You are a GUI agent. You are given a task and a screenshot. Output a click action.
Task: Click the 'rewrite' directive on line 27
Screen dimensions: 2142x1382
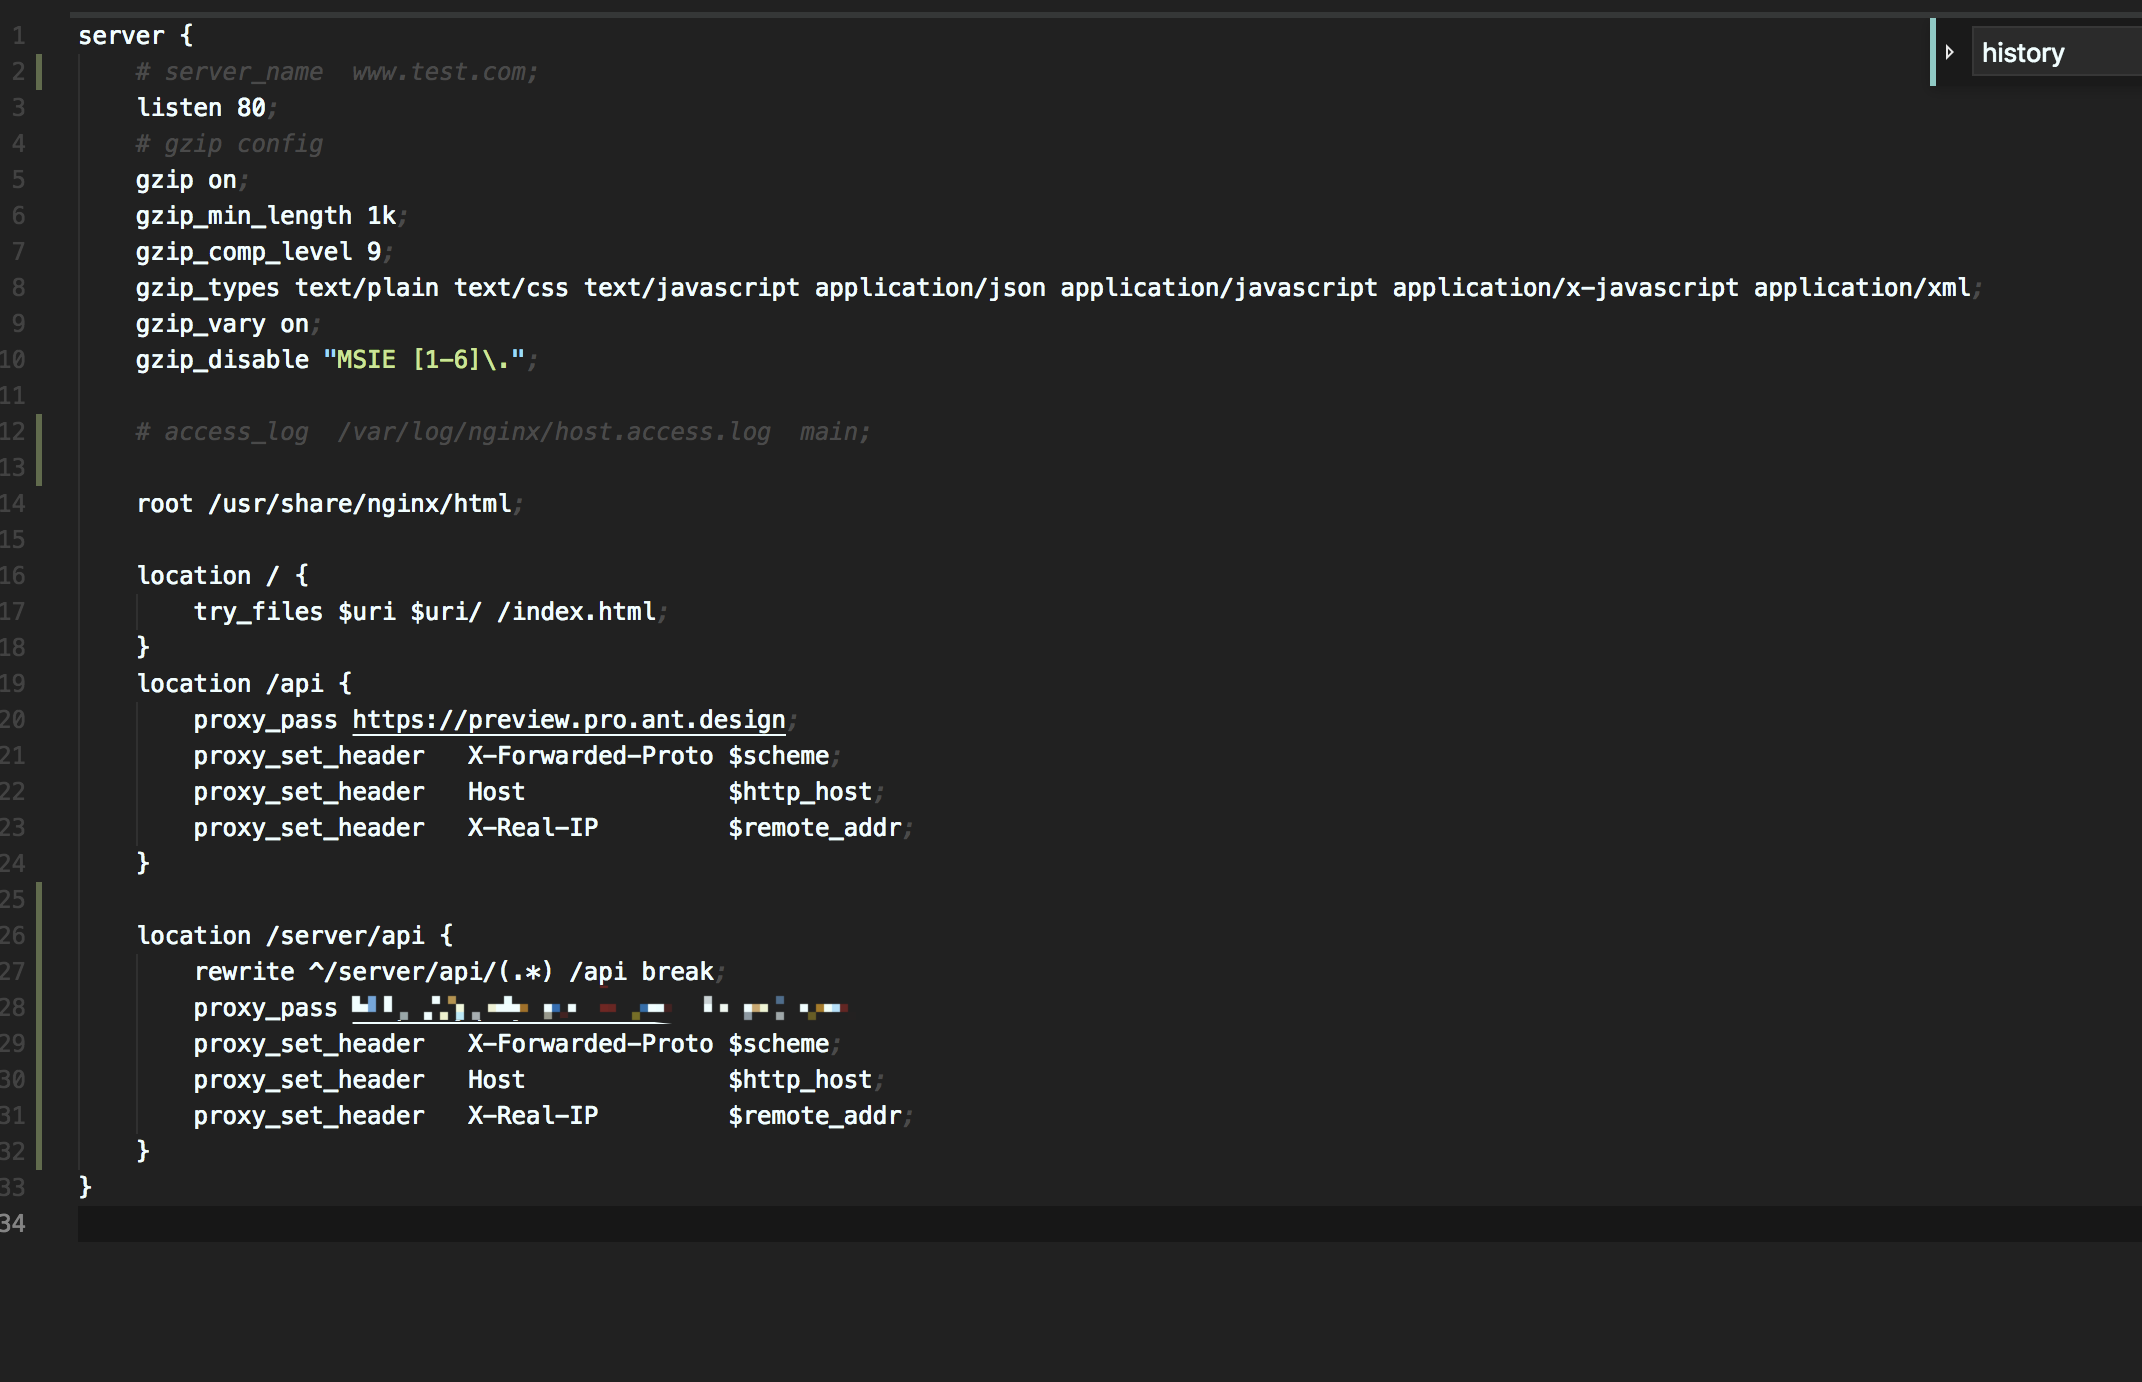click(x=244, y=972)
